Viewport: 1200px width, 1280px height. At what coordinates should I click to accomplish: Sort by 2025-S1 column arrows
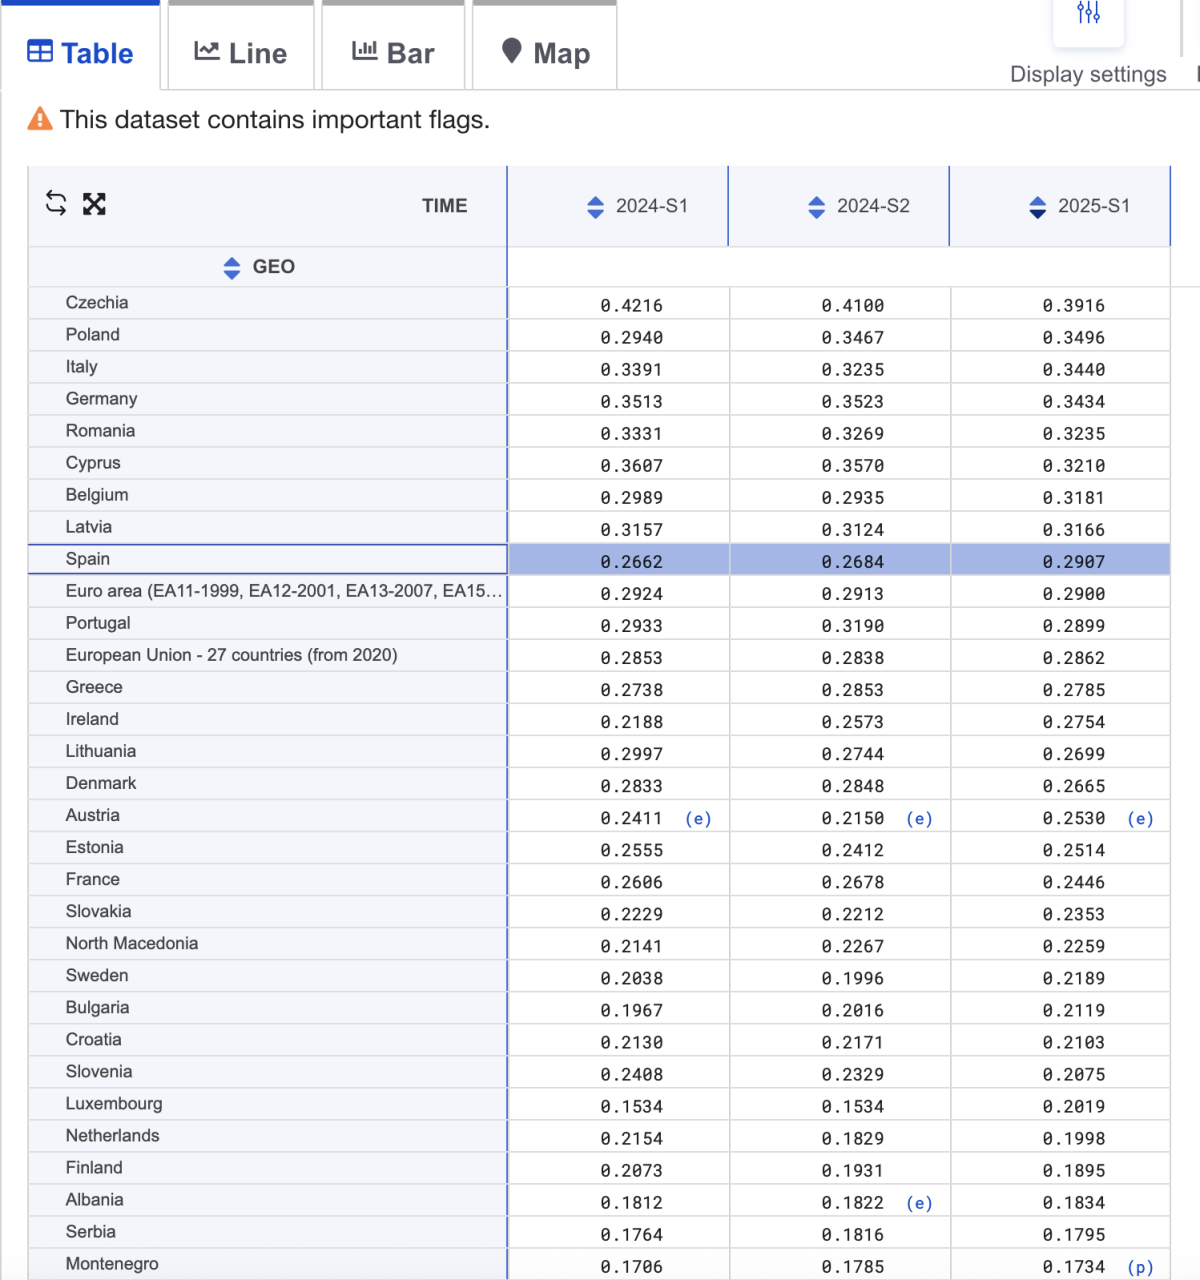1038,207
